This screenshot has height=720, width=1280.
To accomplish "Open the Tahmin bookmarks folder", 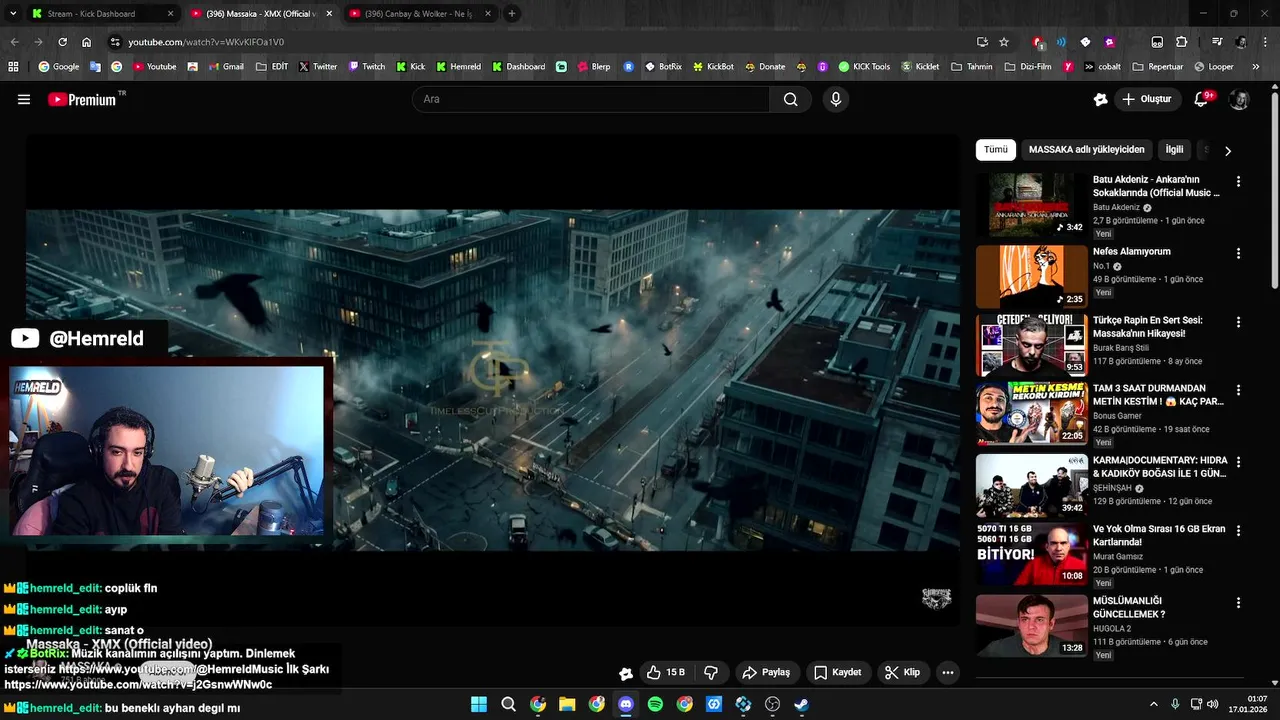I will point(972,67).
